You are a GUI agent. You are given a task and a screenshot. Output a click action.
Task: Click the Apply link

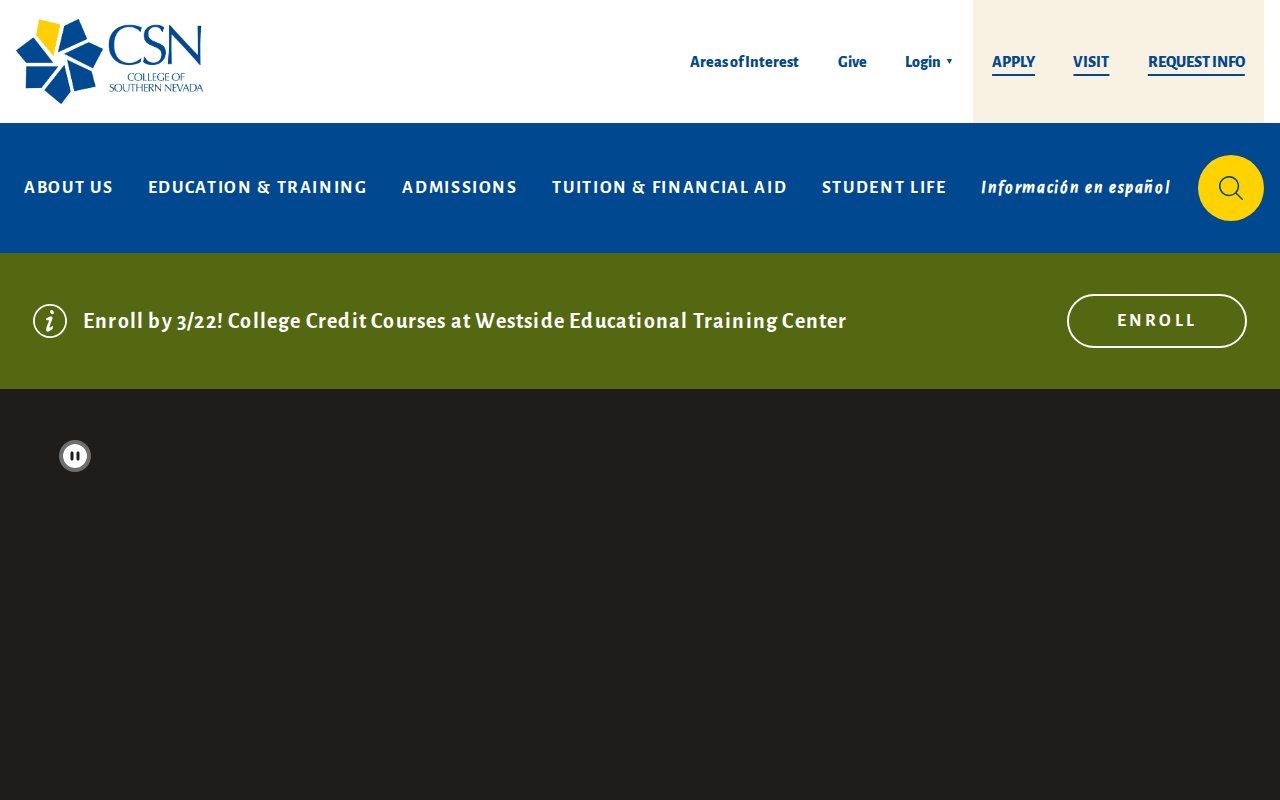click(x=1013, y=62)
